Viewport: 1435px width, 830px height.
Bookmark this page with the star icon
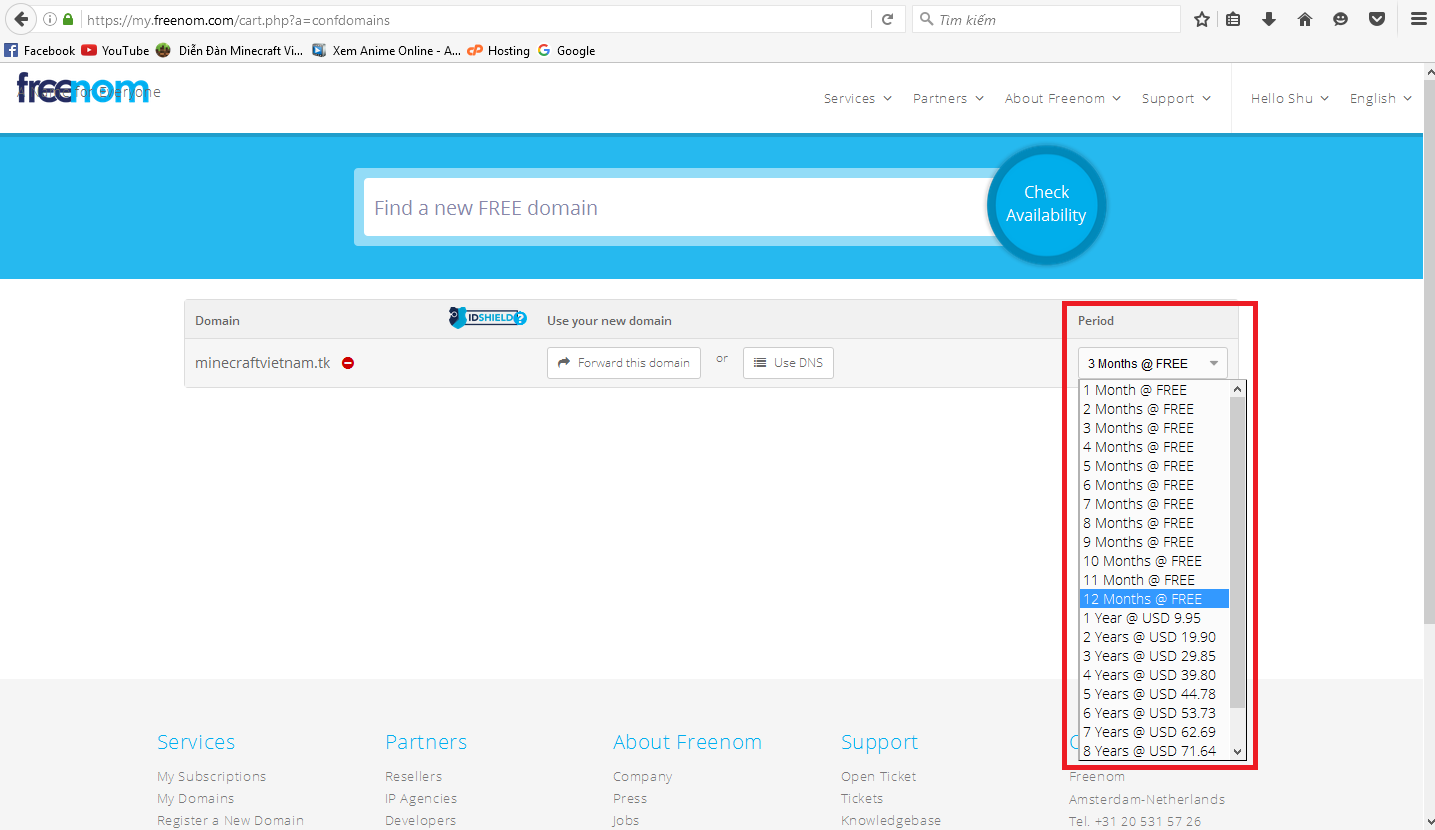pyautogui.click(x=1202, y=19)
